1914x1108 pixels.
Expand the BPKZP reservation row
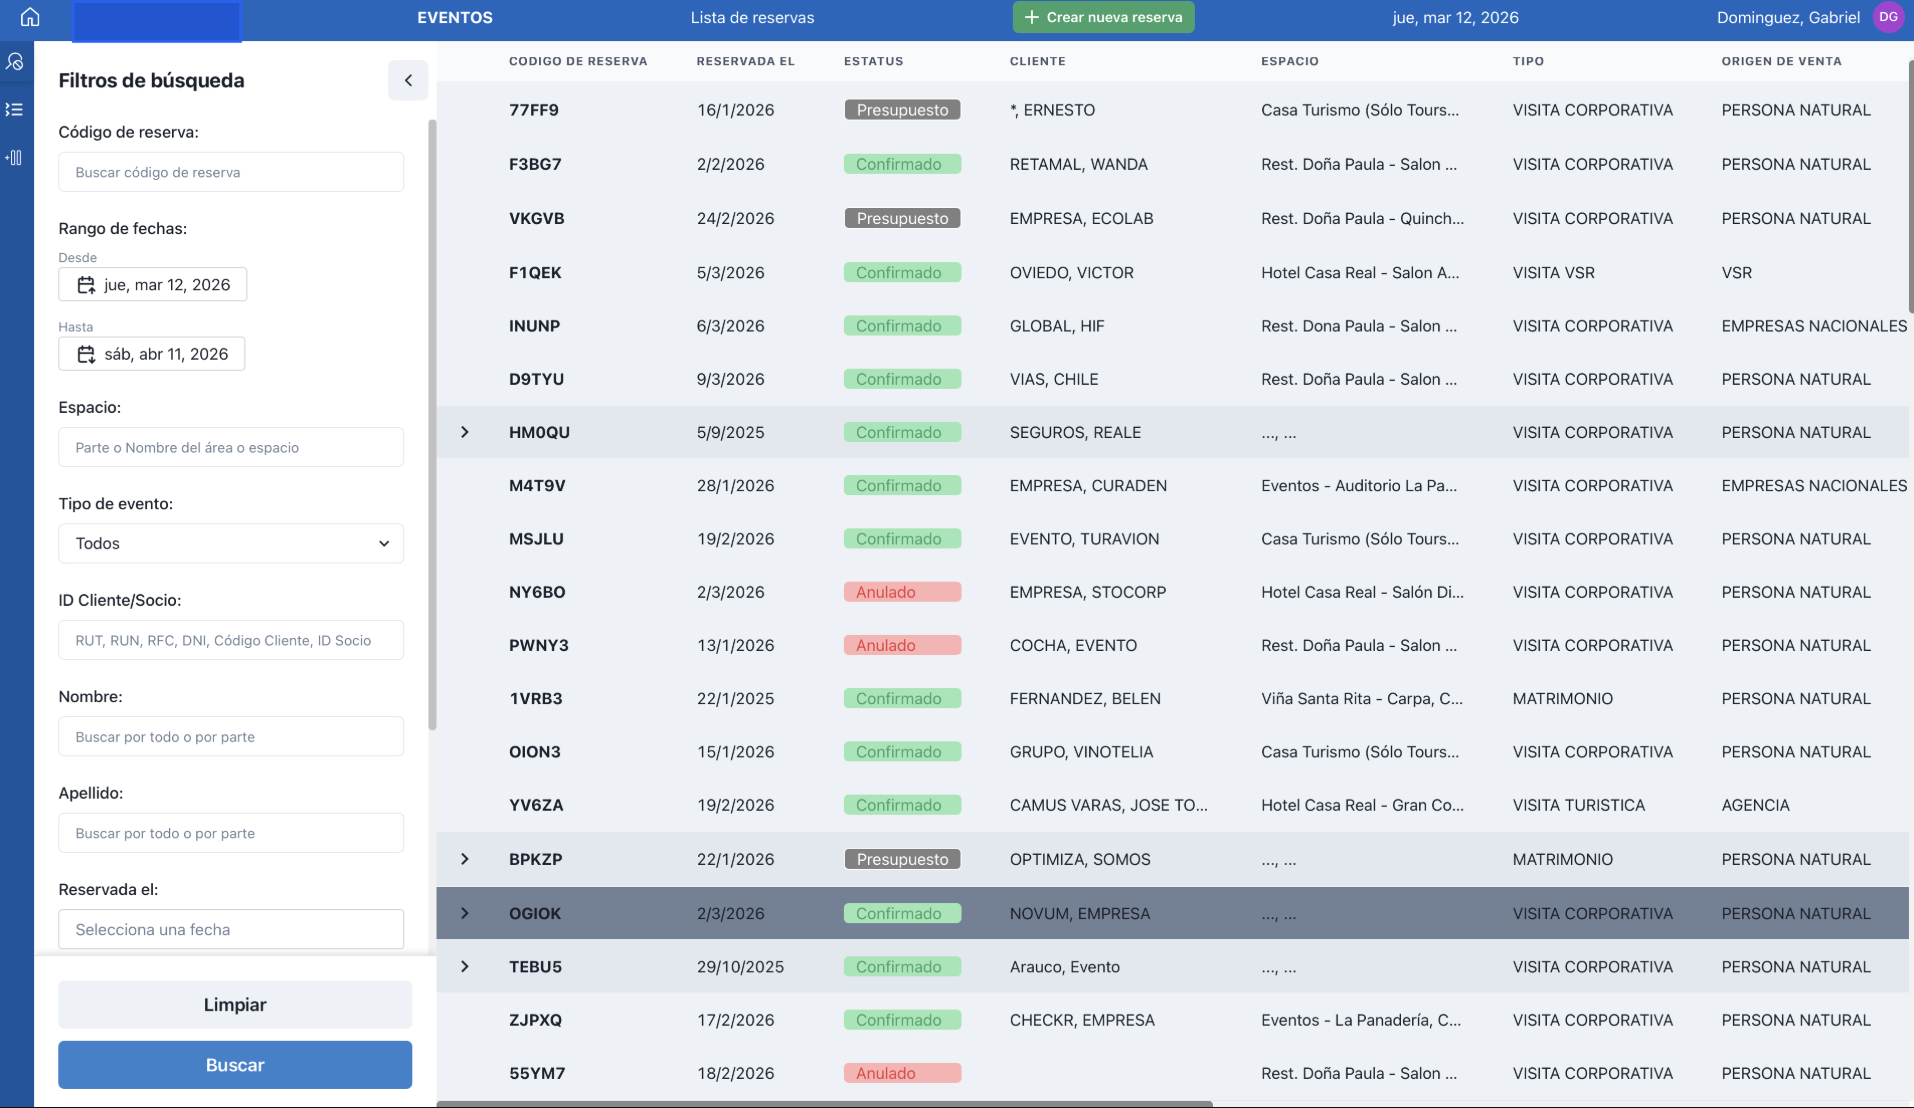[465, 859]
